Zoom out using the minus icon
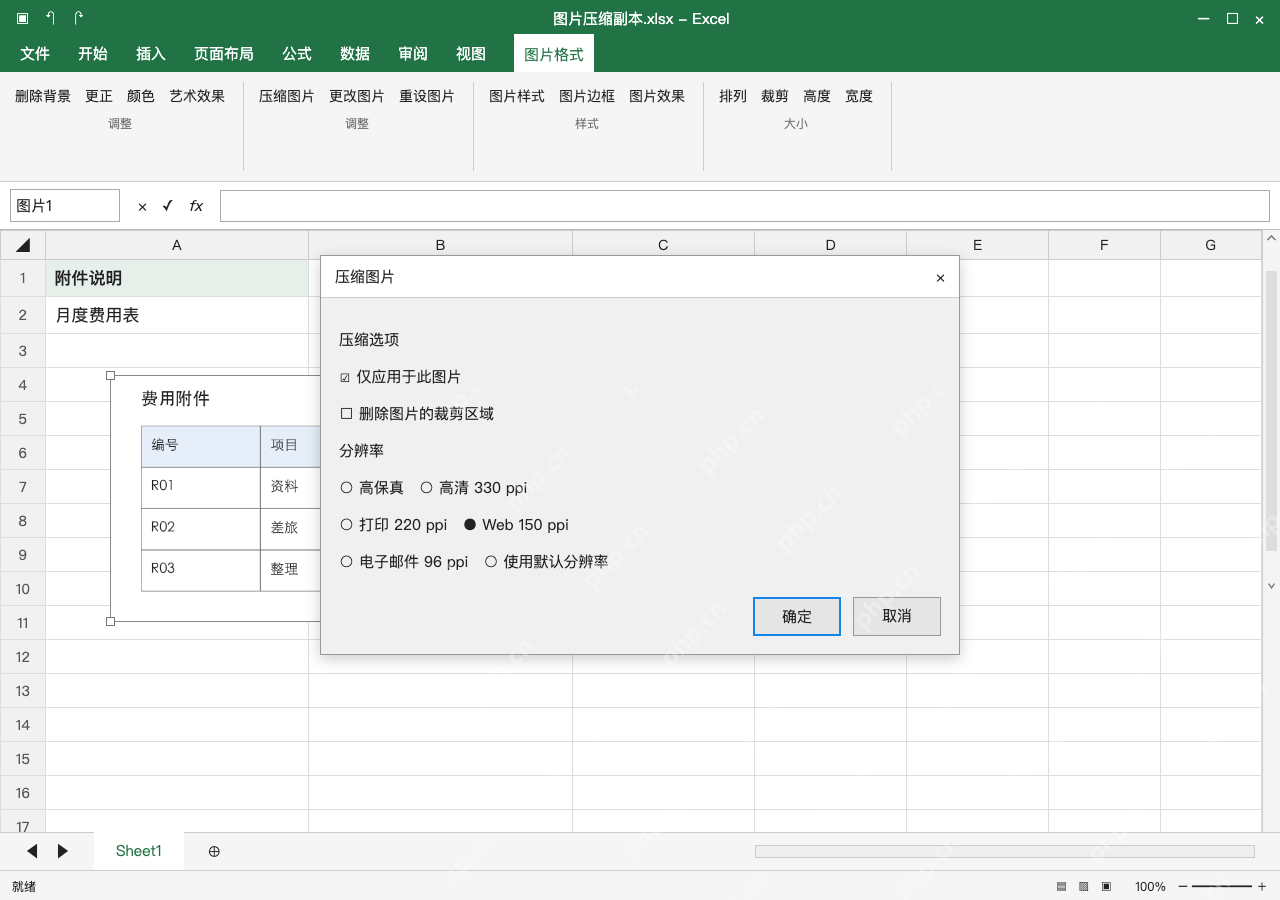The width and height of the screenshot is (1280, 900). pyautogui.click(x=1183, y=886)
